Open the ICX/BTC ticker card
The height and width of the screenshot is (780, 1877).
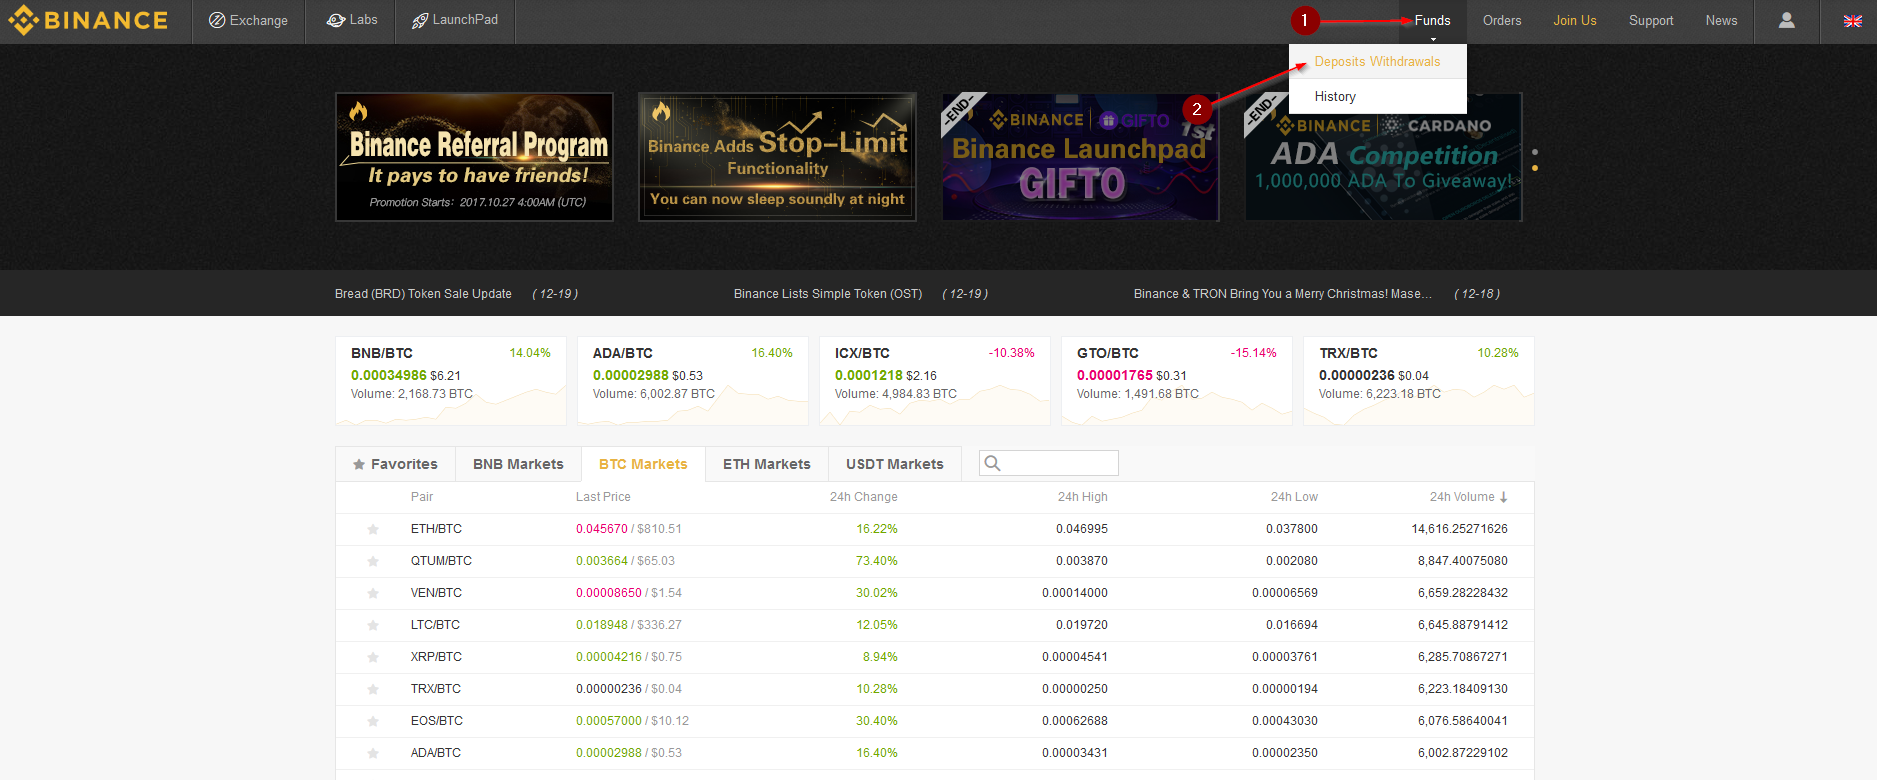coord(935,381)
